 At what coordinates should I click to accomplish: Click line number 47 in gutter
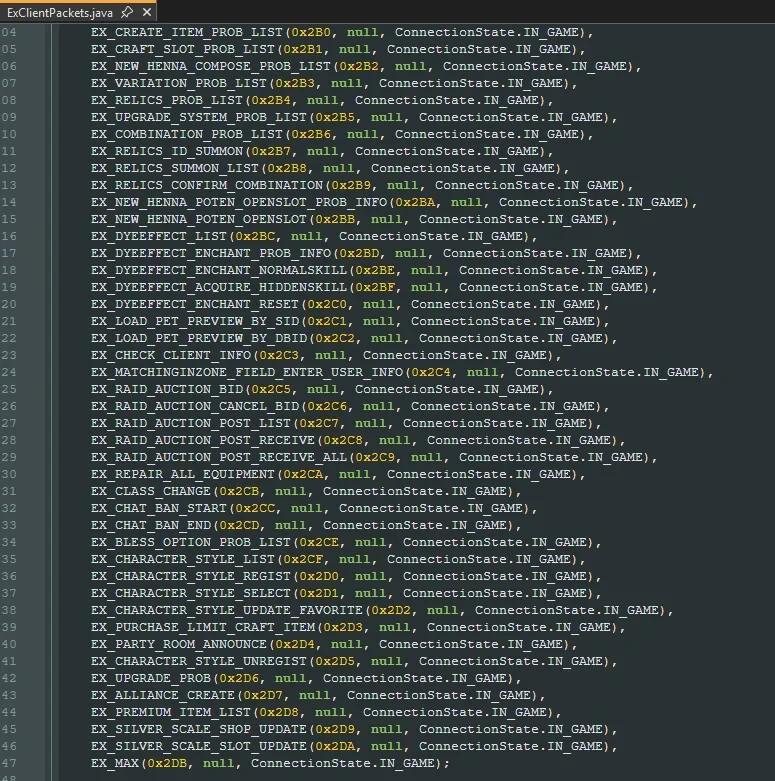[x=9, y=764]
